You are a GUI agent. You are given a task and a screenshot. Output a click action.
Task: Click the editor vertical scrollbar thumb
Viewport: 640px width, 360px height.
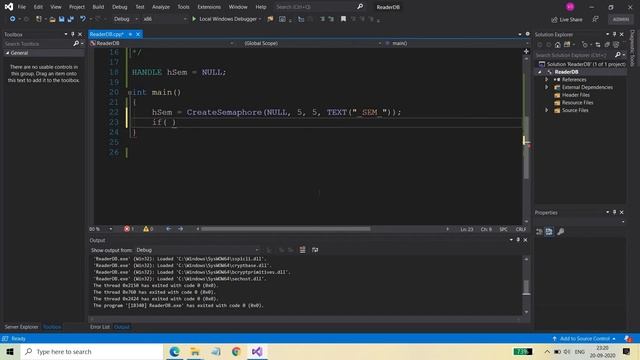point(526,147)
